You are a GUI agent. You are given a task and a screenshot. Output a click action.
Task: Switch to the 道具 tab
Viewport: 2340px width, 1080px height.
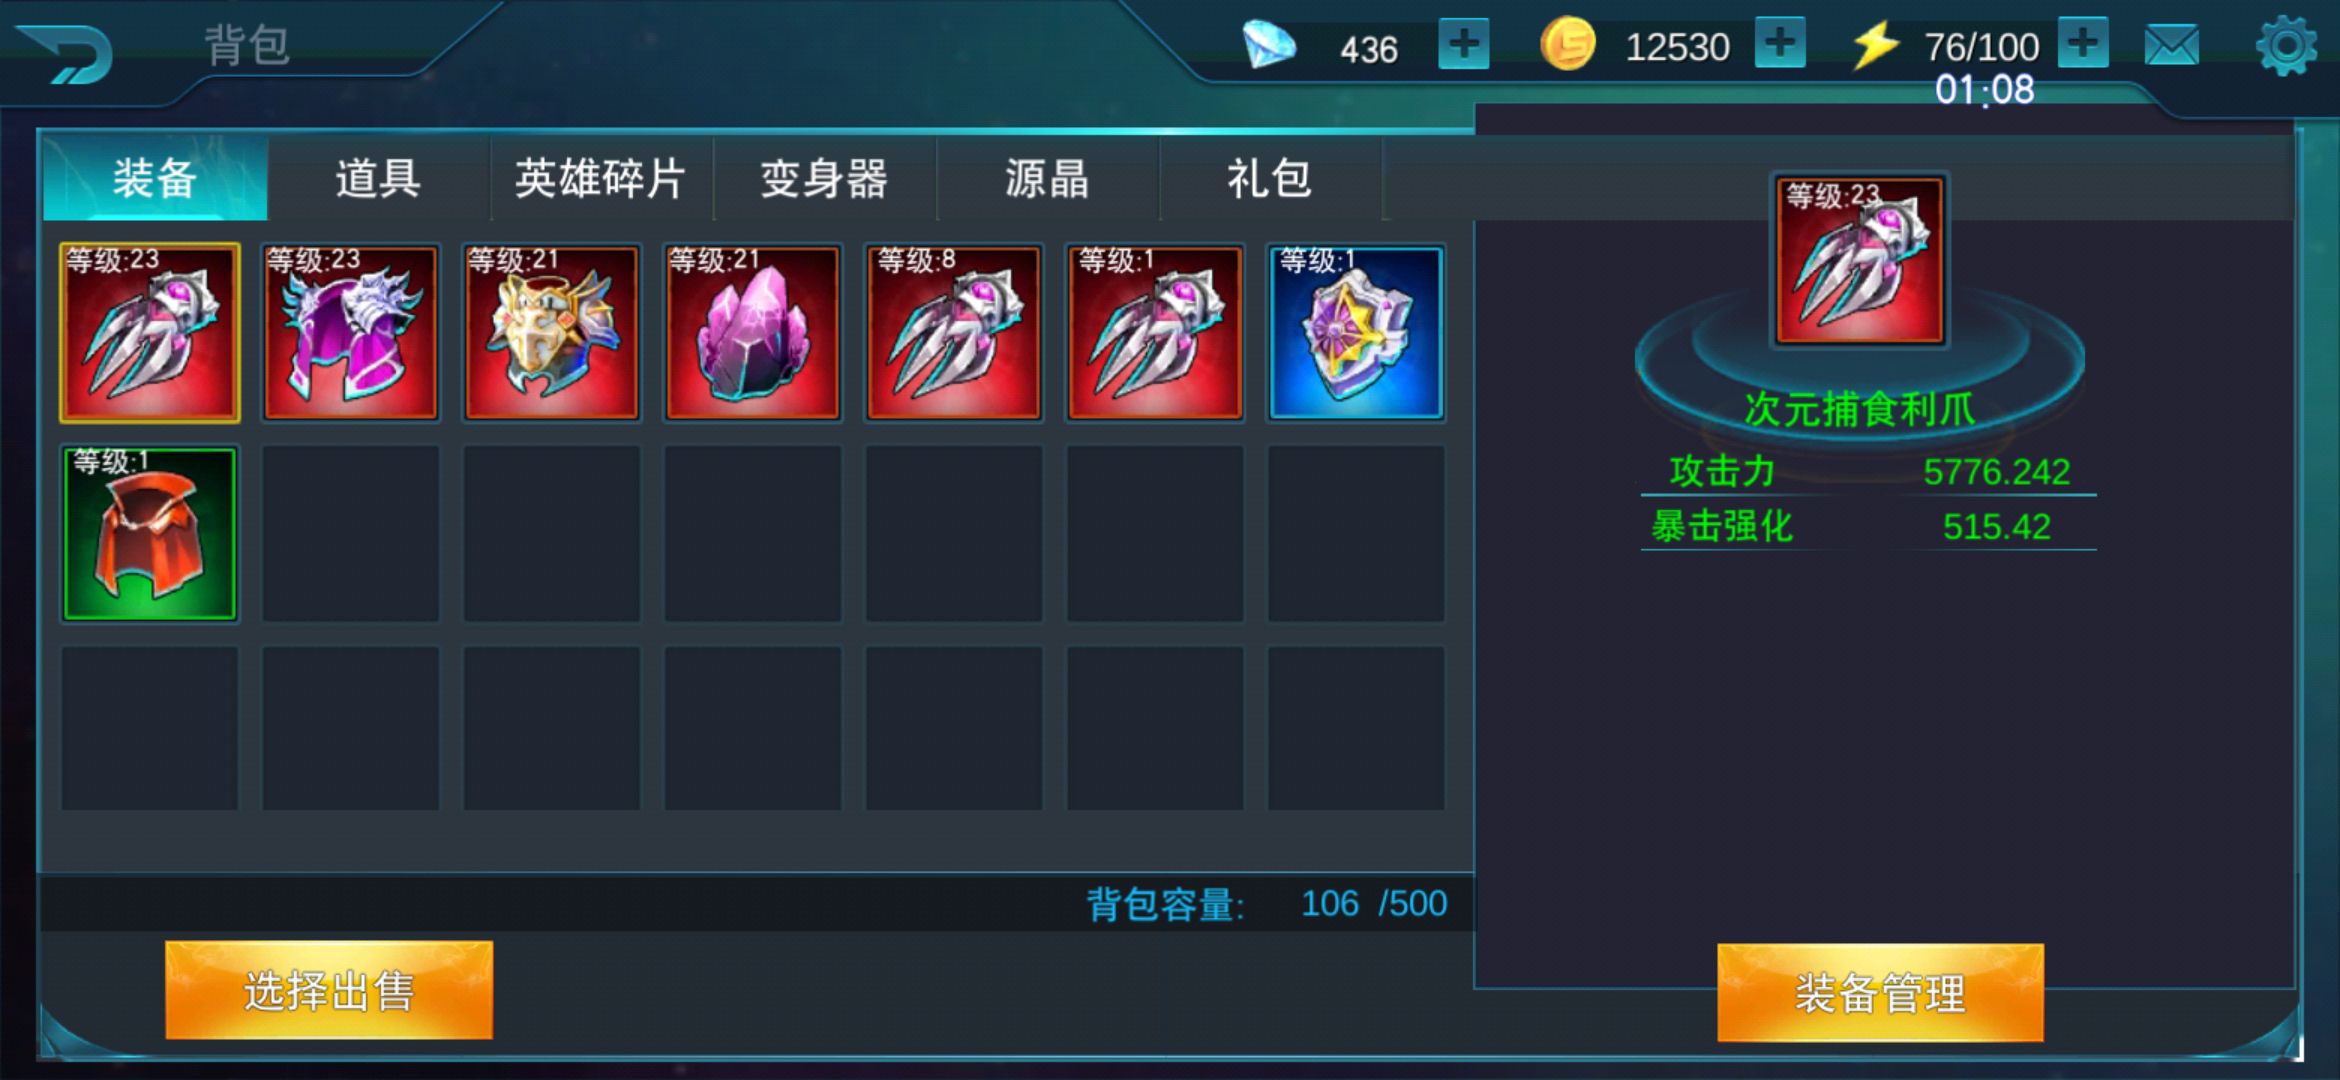coord(378,179)
